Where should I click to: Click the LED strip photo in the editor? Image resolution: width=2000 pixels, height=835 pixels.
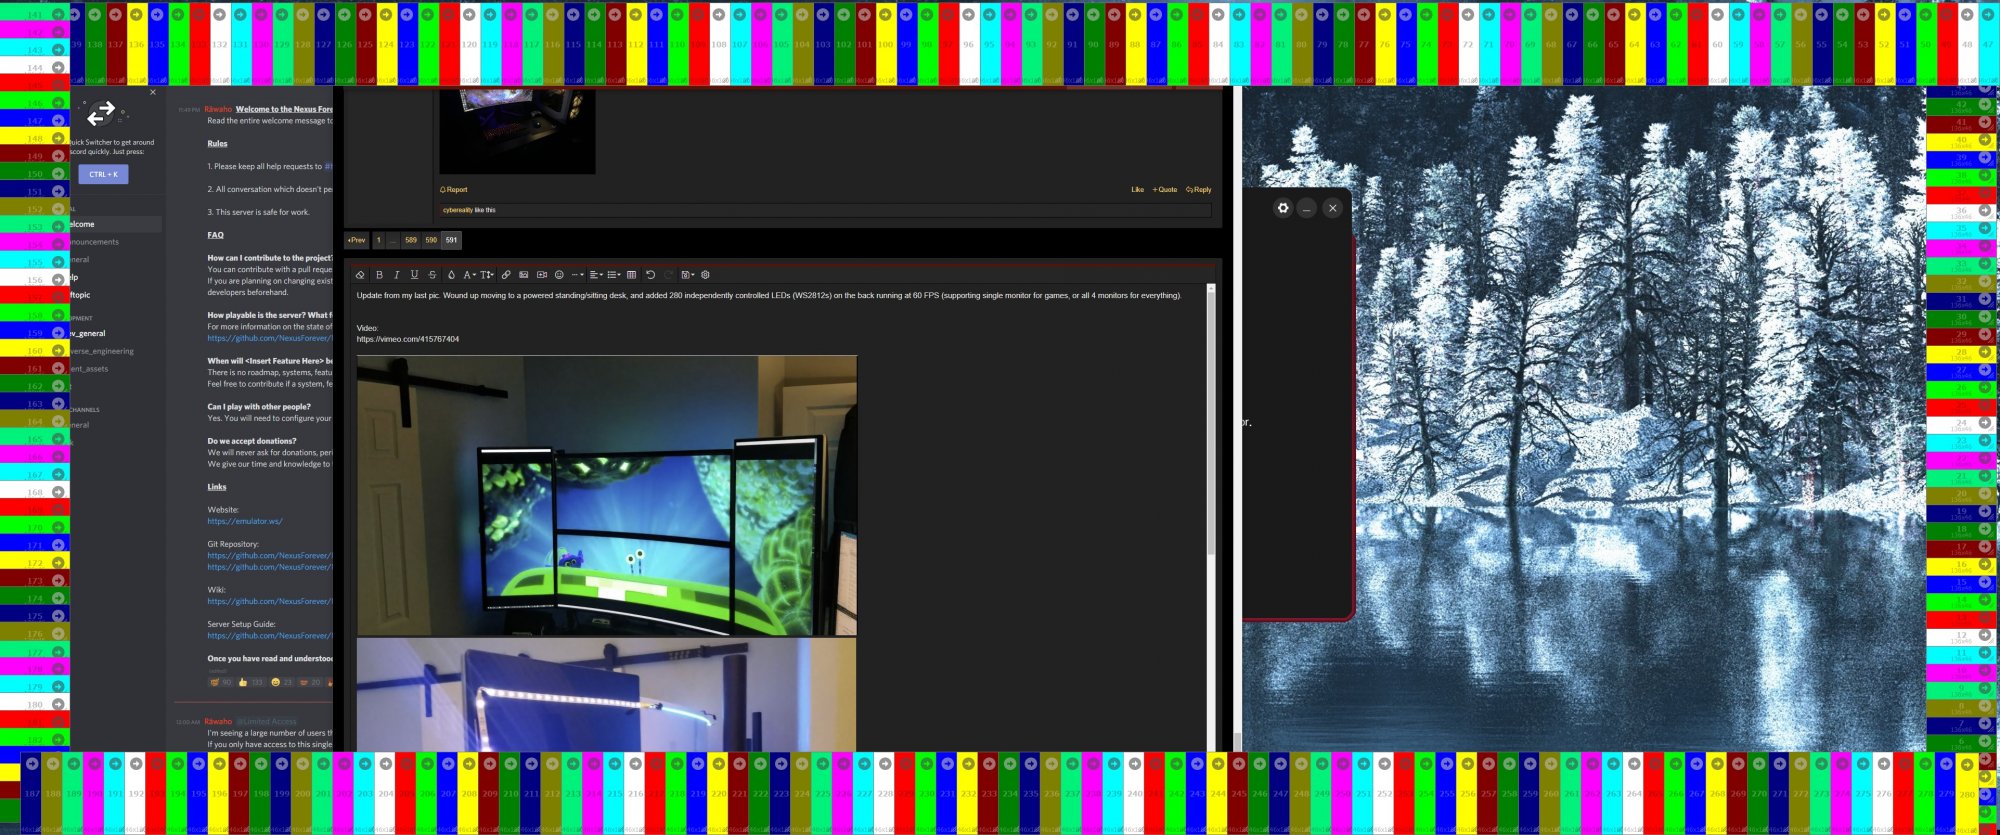tap(607, 695)
